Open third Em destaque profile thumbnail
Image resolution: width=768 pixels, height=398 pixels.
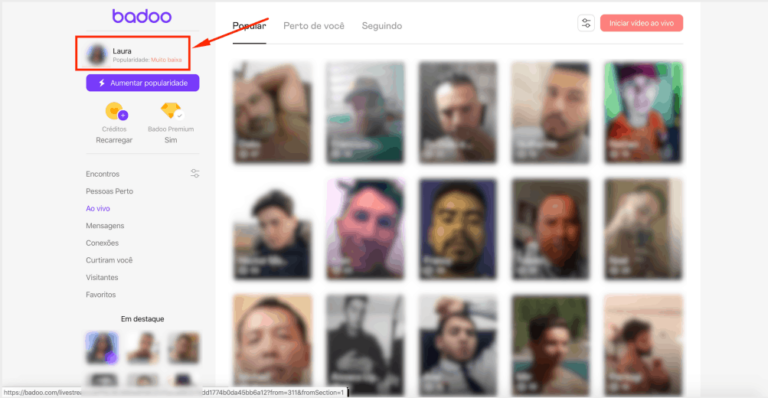184,348
